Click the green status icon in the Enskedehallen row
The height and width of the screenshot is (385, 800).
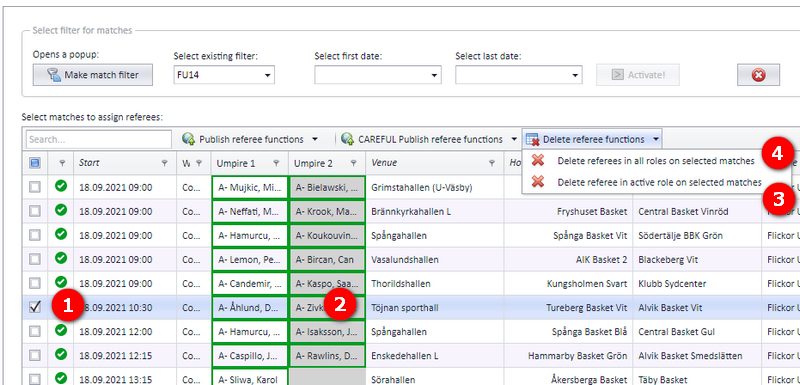tap(61, 354)
